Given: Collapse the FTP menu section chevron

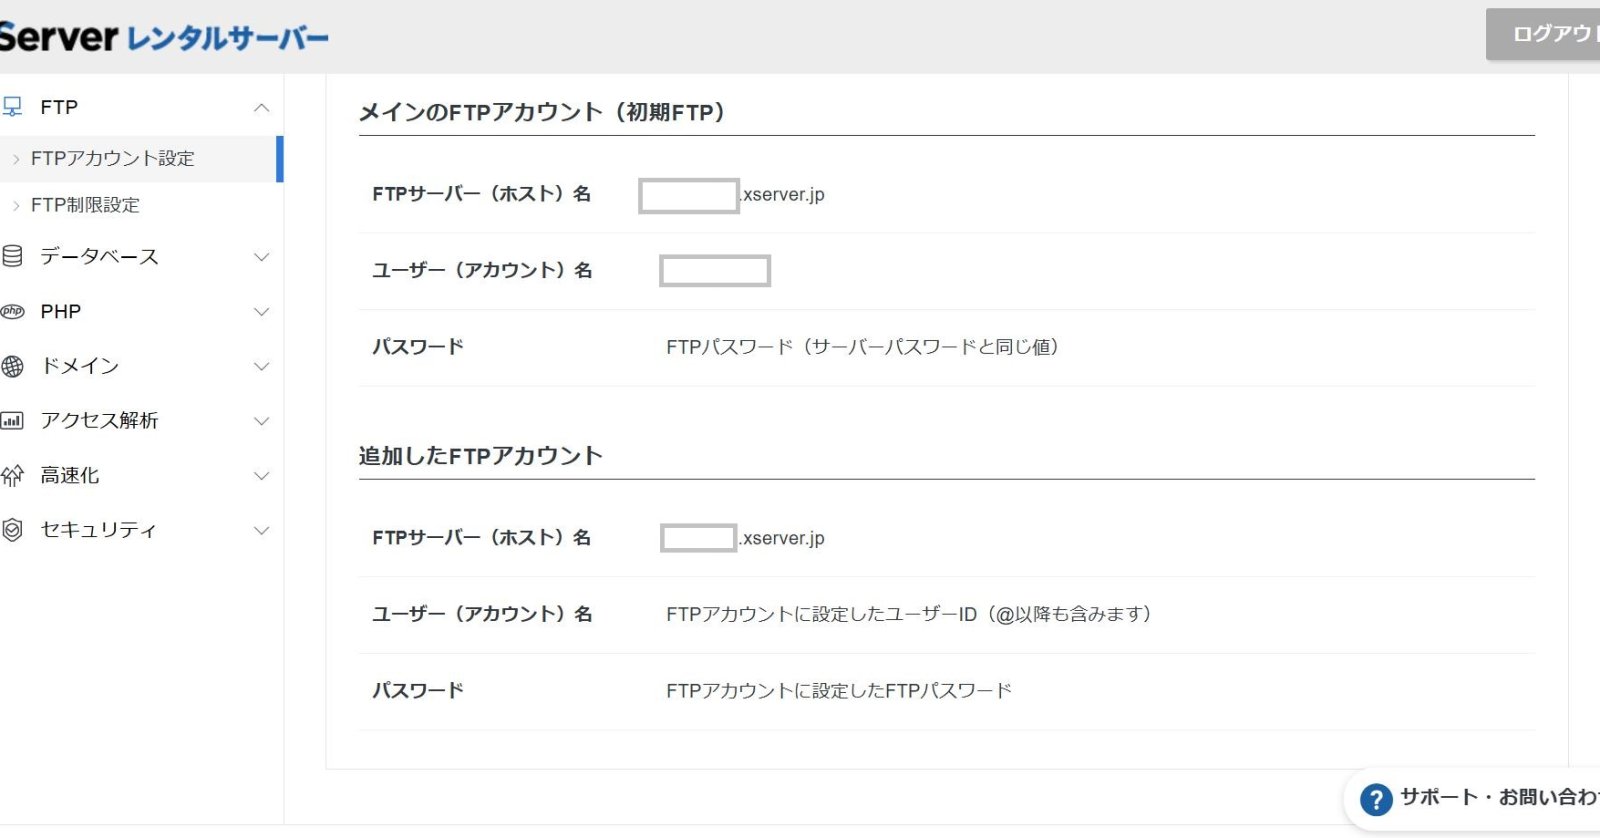Looking at the screenshot, I should [x=261, y=107].
